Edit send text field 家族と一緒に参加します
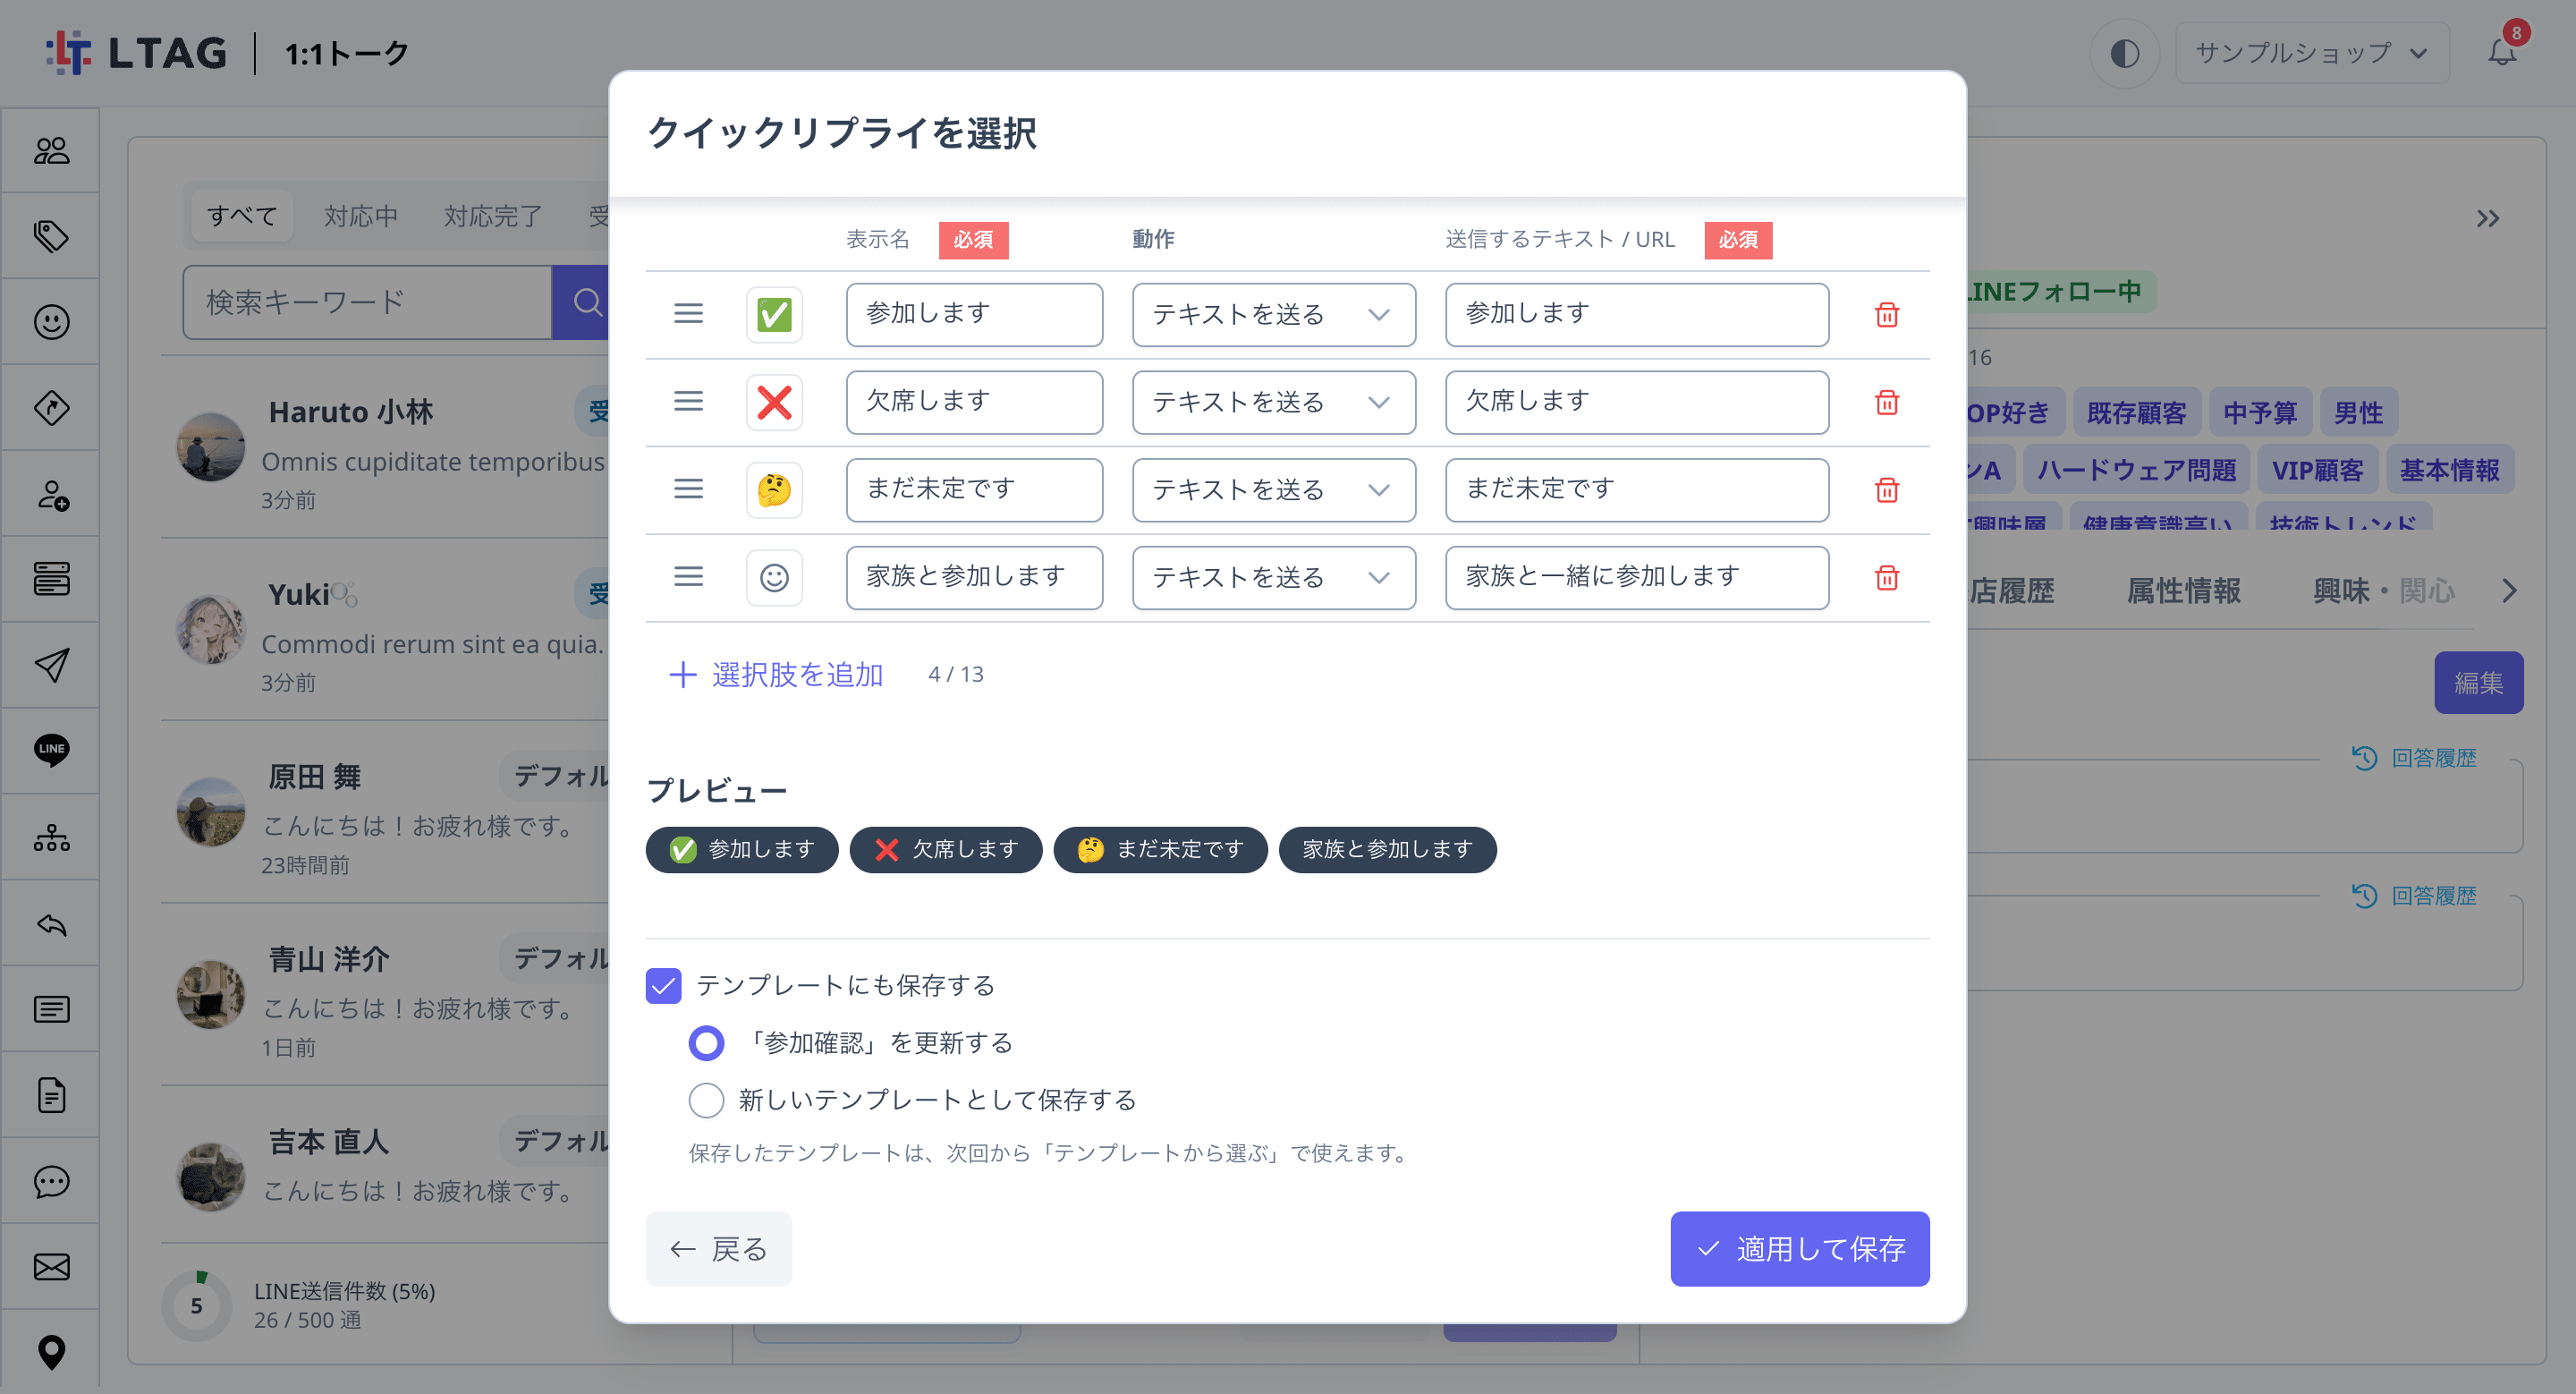 (1637, 577)
